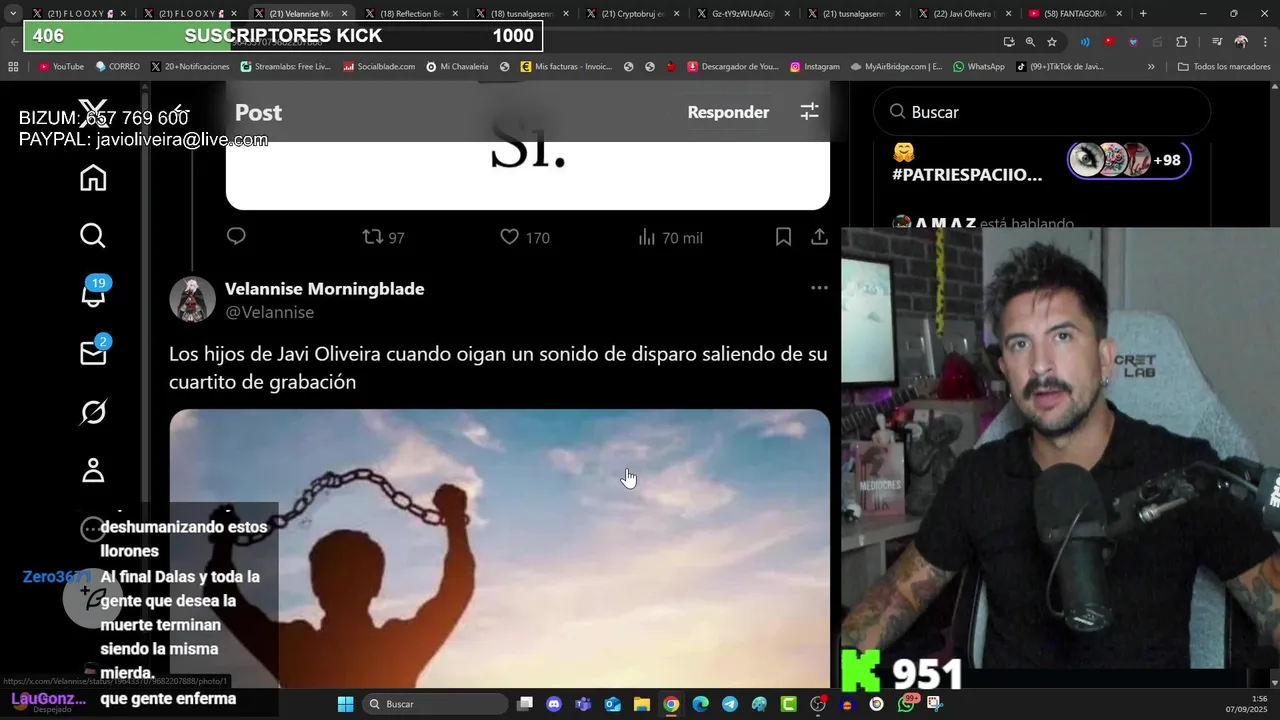This screenshot has height=720, width=1280.
Task: Open the profile person icon in sidebar
Action: (x=93, y=470)
